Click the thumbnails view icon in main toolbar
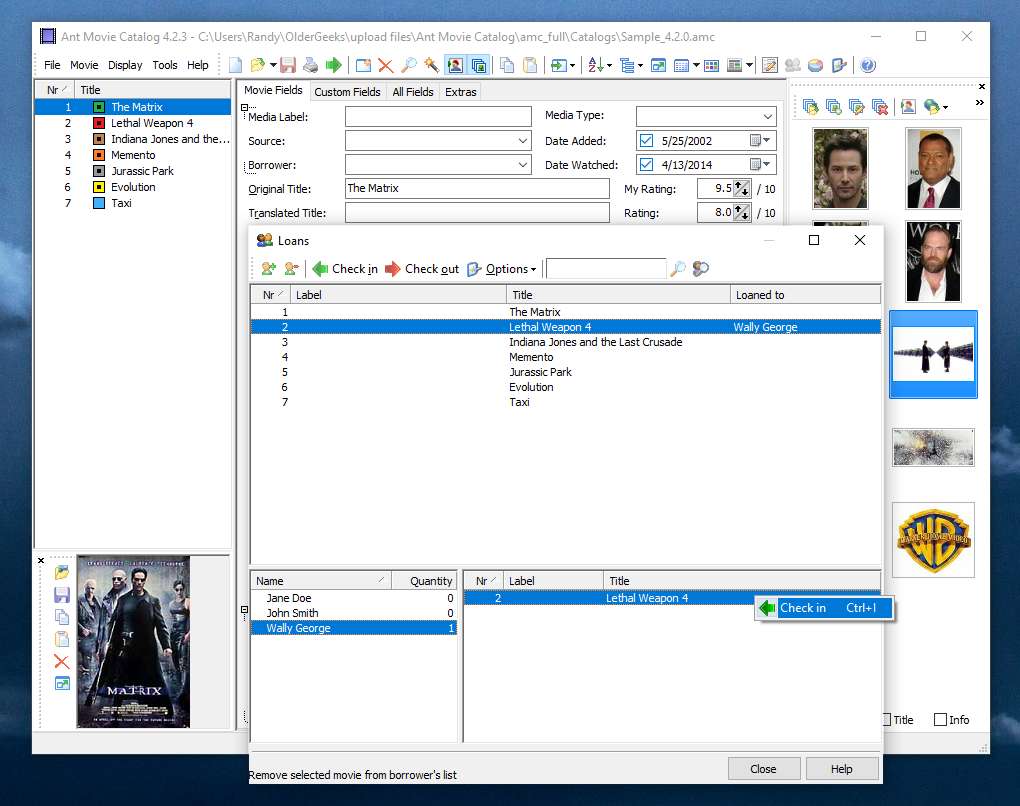 712,65
